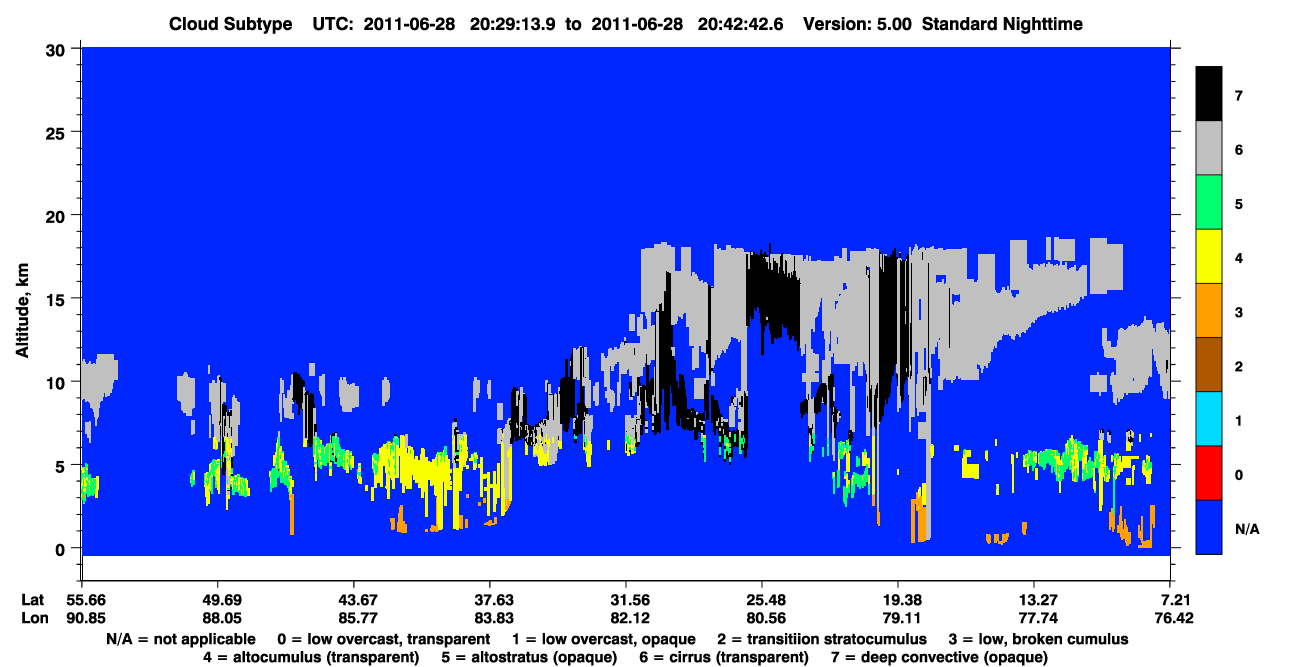Click the 'Version: 5.00' text in the title
This screenshot has width=1300, height=667.
click(x=857, y=24)
